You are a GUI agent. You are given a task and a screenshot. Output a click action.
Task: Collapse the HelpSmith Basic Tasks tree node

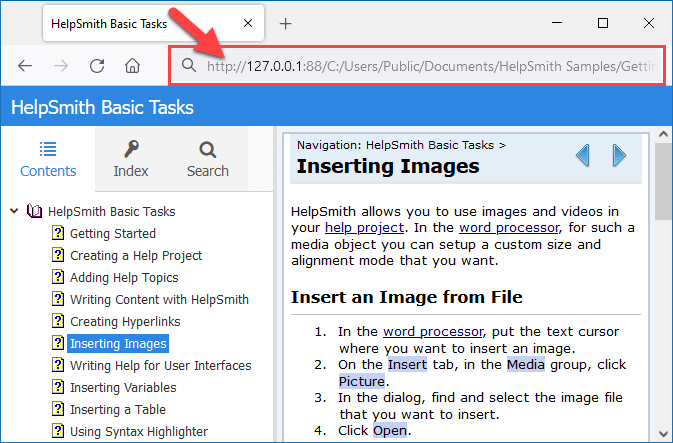click(14, 211)
